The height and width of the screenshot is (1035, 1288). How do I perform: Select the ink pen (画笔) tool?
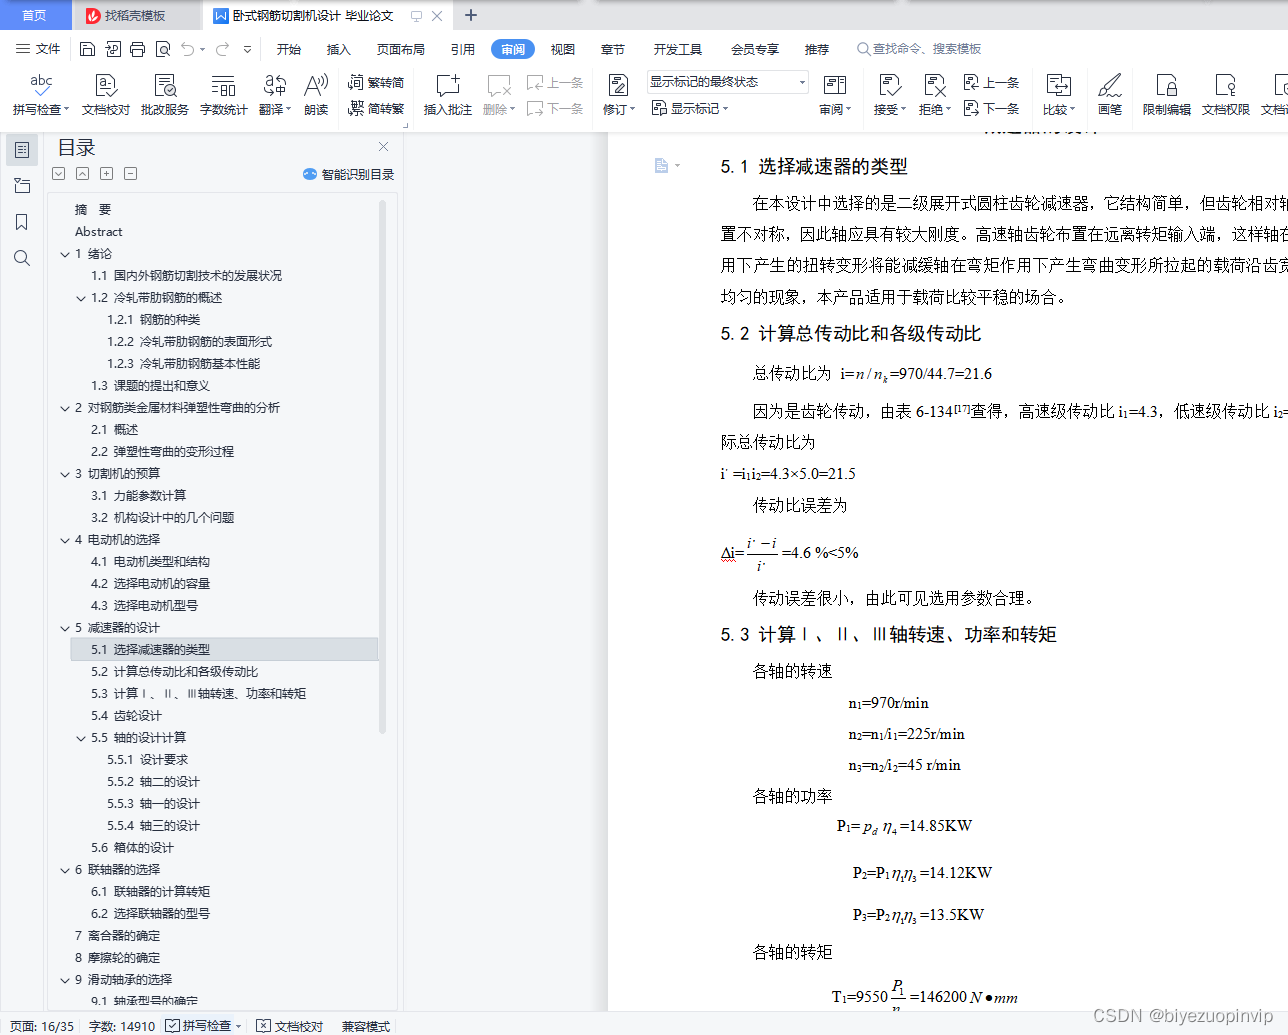coord(1110,94)
